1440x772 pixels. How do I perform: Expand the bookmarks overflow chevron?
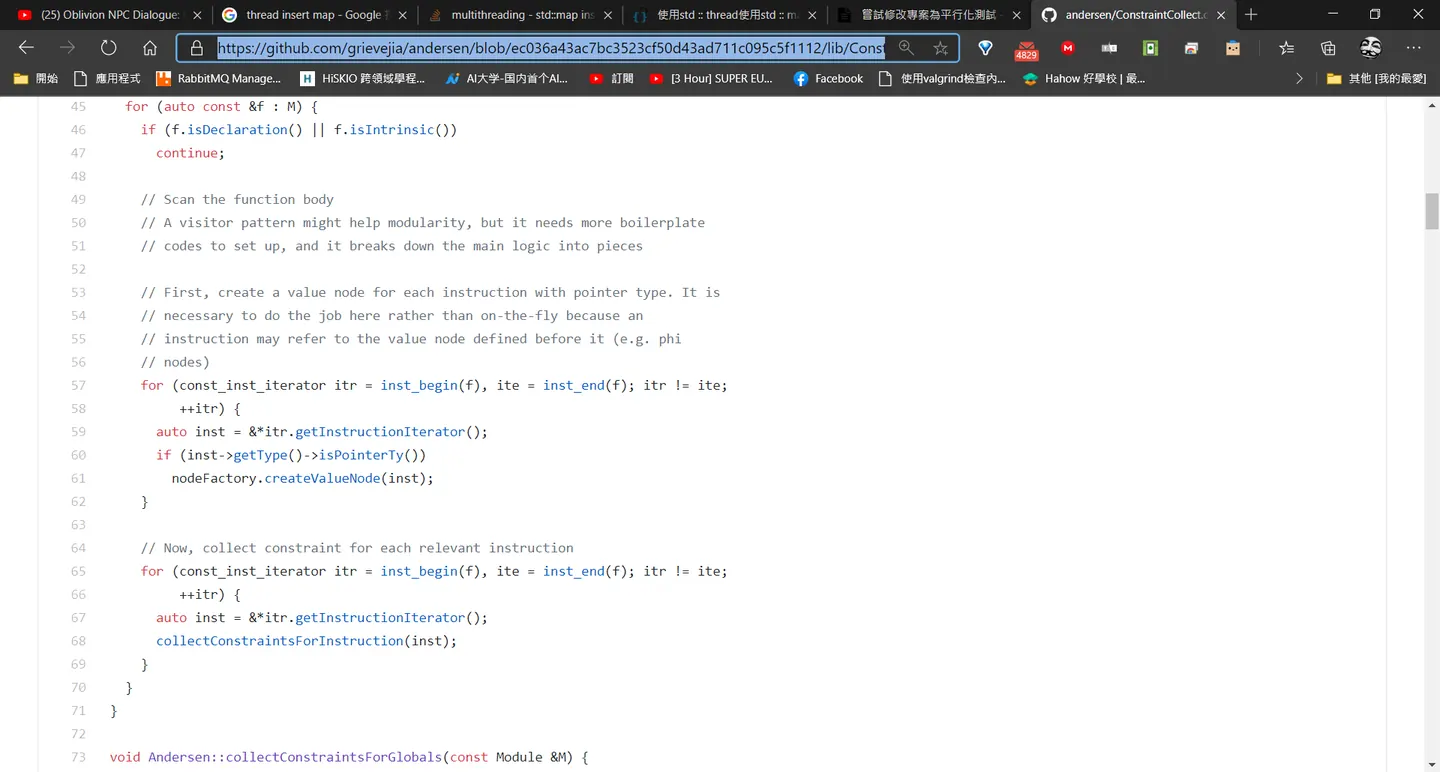point(1299,78)
